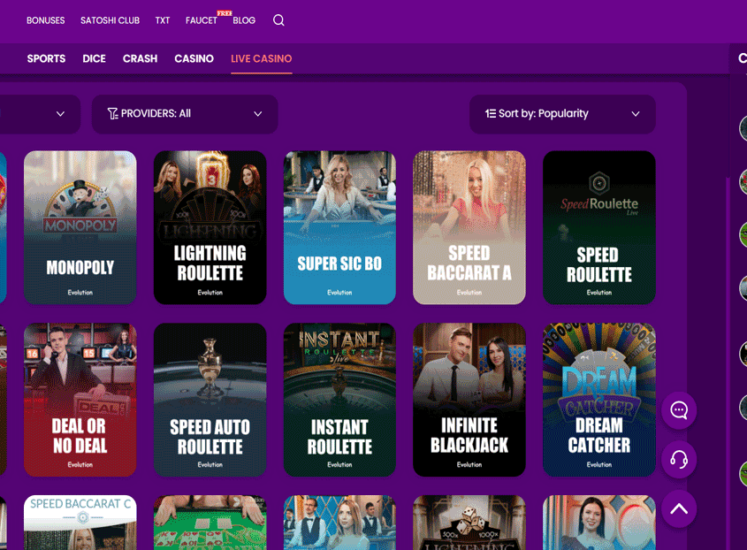Go to the Crash tab

pyautogui.click(x=140, y=59)
